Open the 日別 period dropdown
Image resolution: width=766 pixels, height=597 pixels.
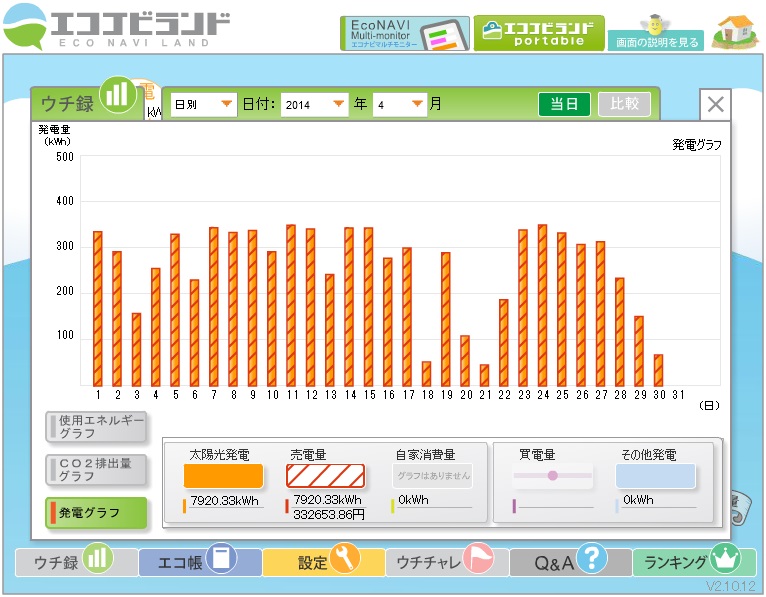pos(204,105)
